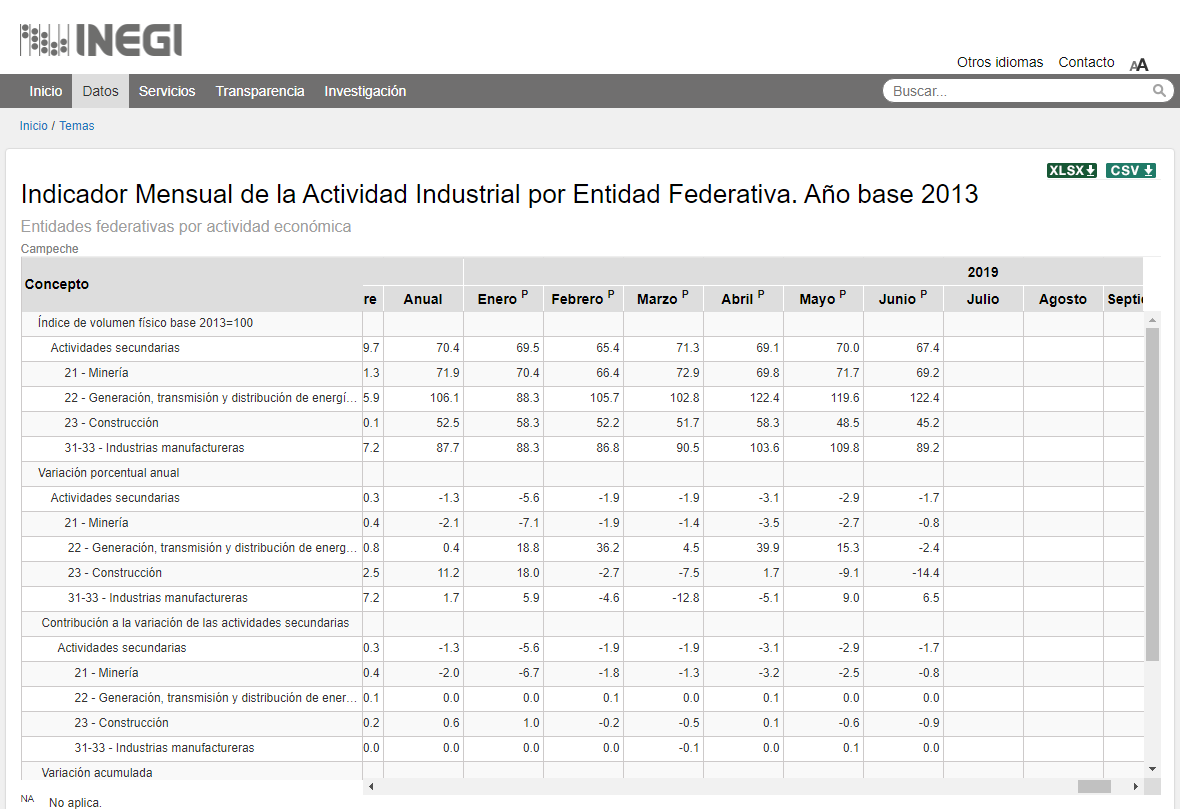This screenshot has width=1180, height=809.
Task: Click the INEGI logo
Action: coord(101,39)
